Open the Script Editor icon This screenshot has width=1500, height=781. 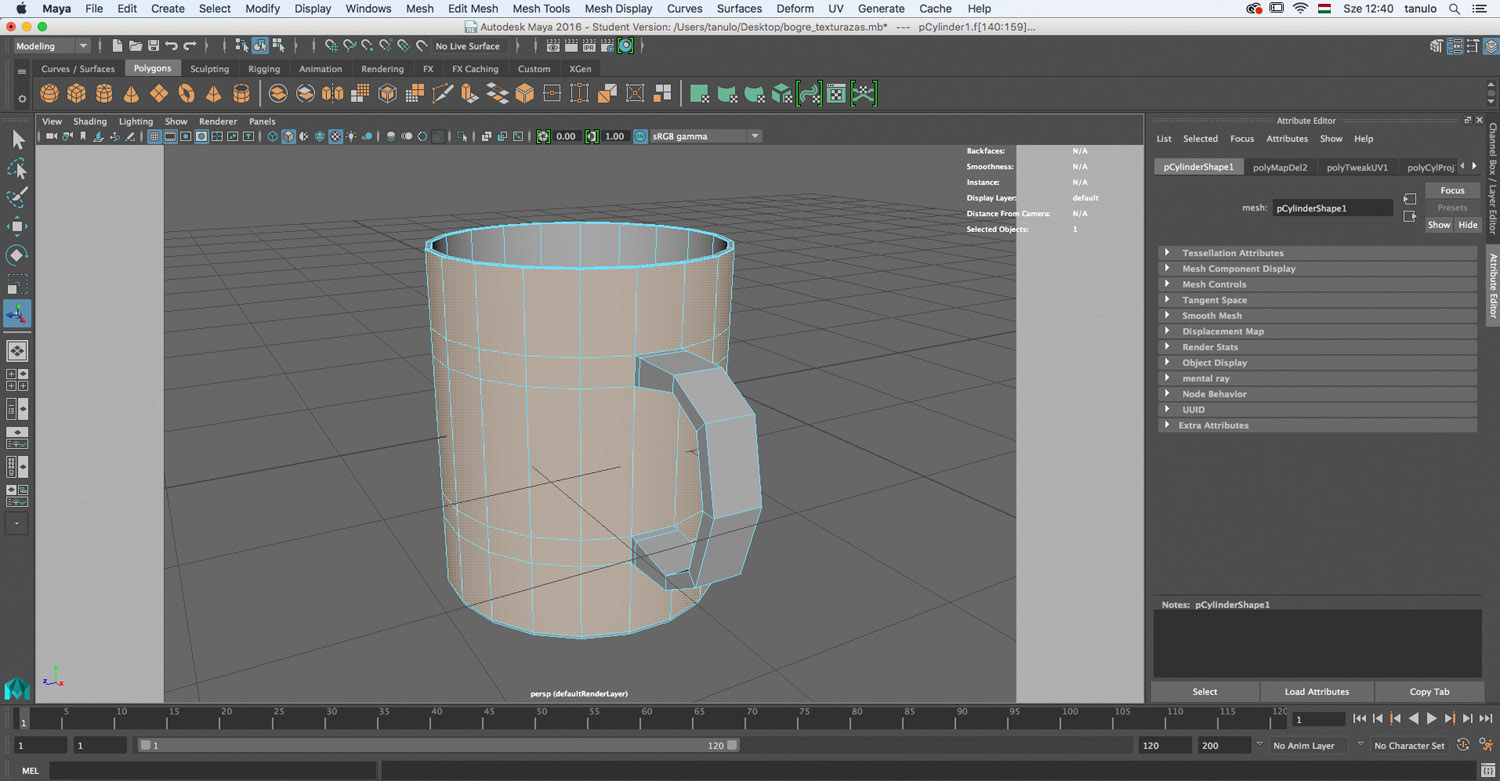click(x=1488, y=770)
